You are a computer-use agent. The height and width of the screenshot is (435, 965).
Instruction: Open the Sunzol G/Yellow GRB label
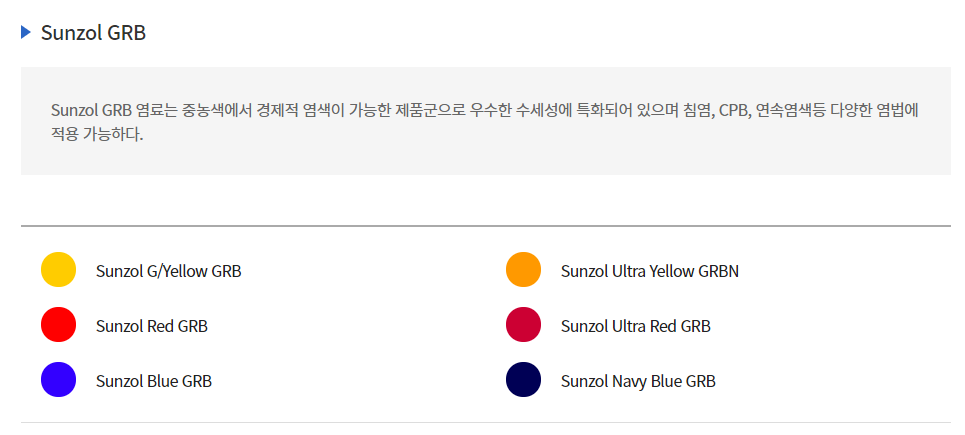tap(169, 271)
